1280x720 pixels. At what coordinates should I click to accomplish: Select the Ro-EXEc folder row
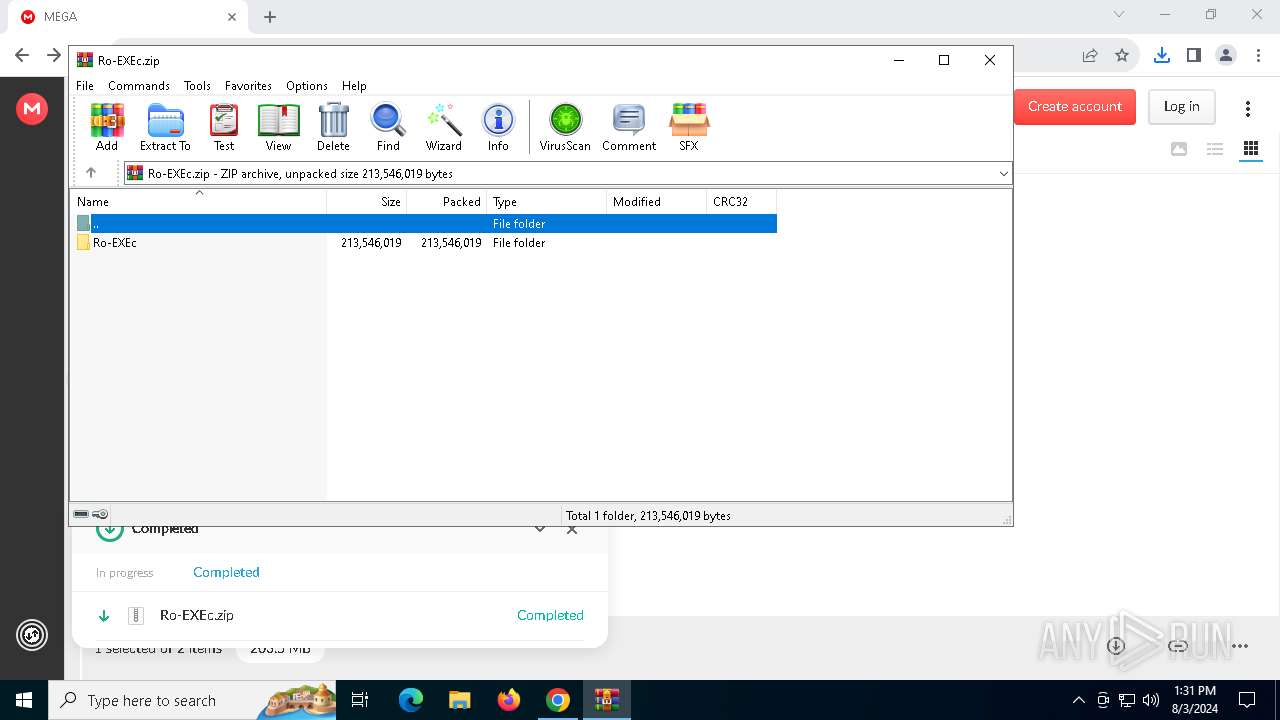pos(423,243)
